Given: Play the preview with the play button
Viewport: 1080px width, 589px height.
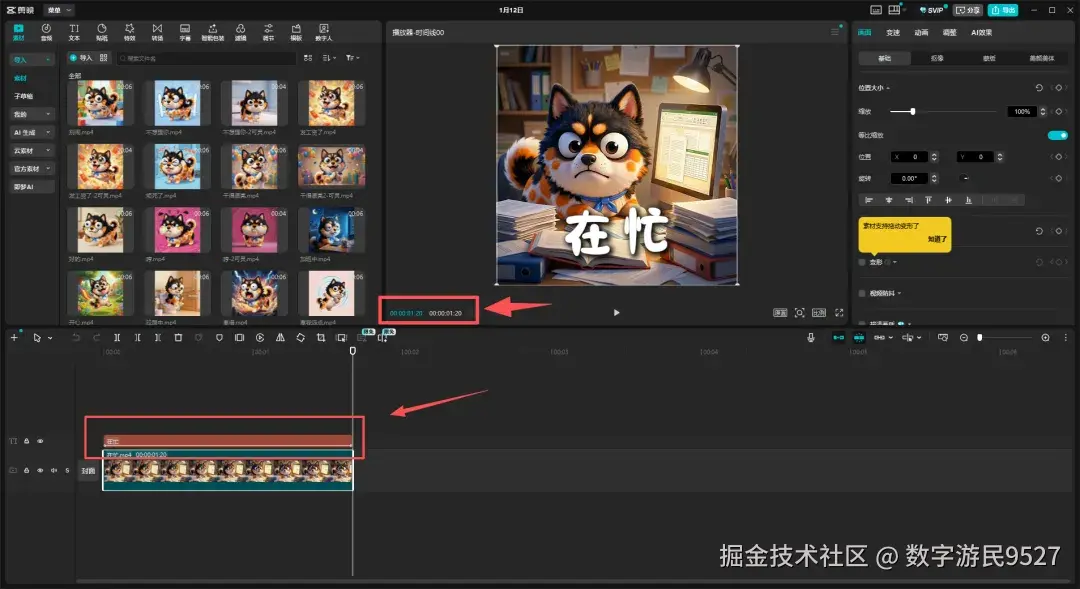Looking at the screenshot, I should pos(616,313).
